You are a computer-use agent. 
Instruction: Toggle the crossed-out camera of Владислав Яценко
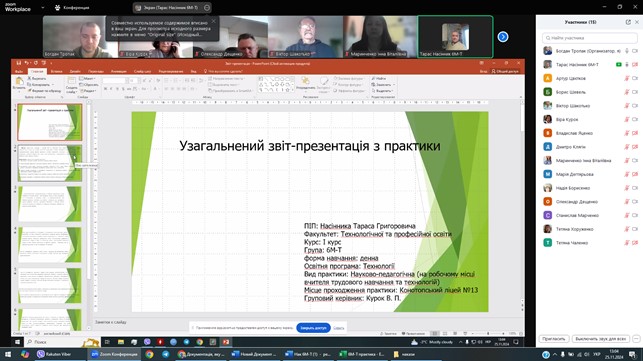pos(635,133)
